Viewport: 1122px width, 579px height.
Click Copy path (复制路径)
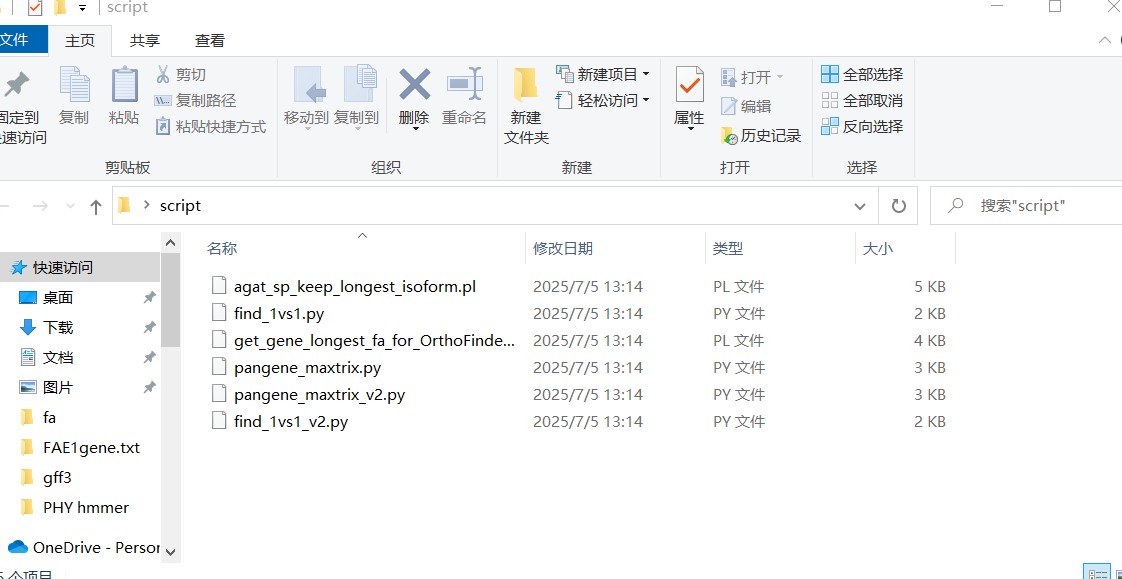(x=195, y=100)
